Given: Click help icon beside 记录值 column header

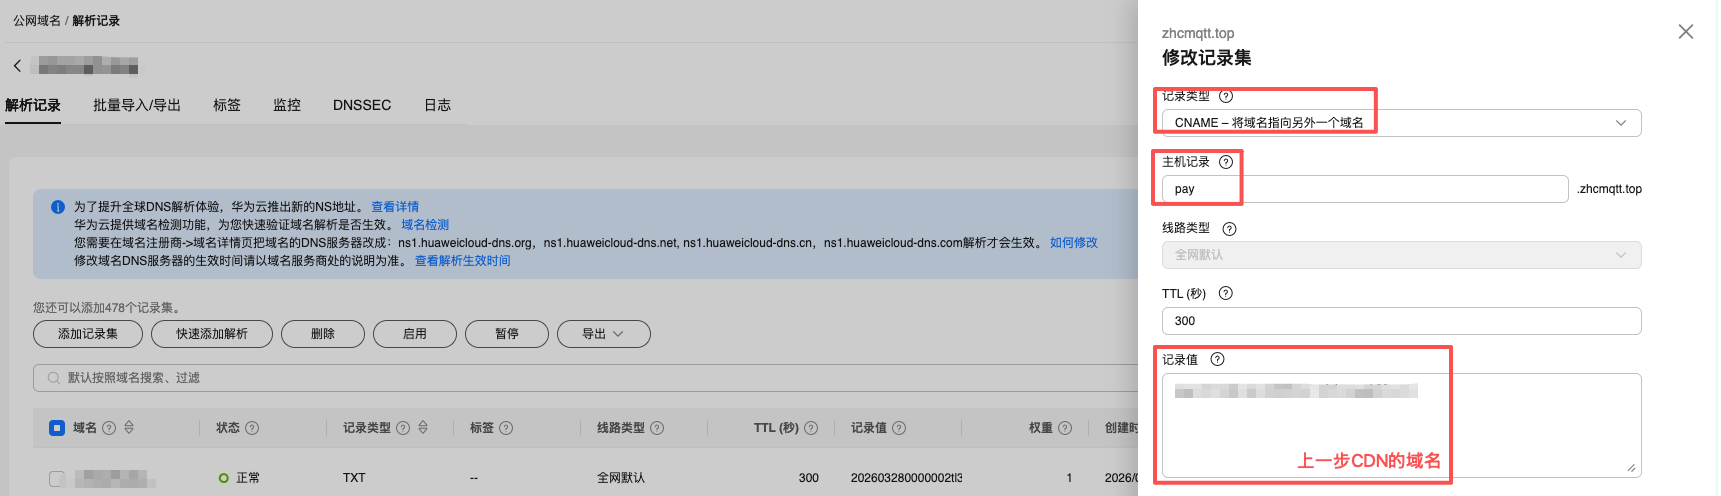Looking at the screenshot, I should pyautogui.click(x=899, y=428).
